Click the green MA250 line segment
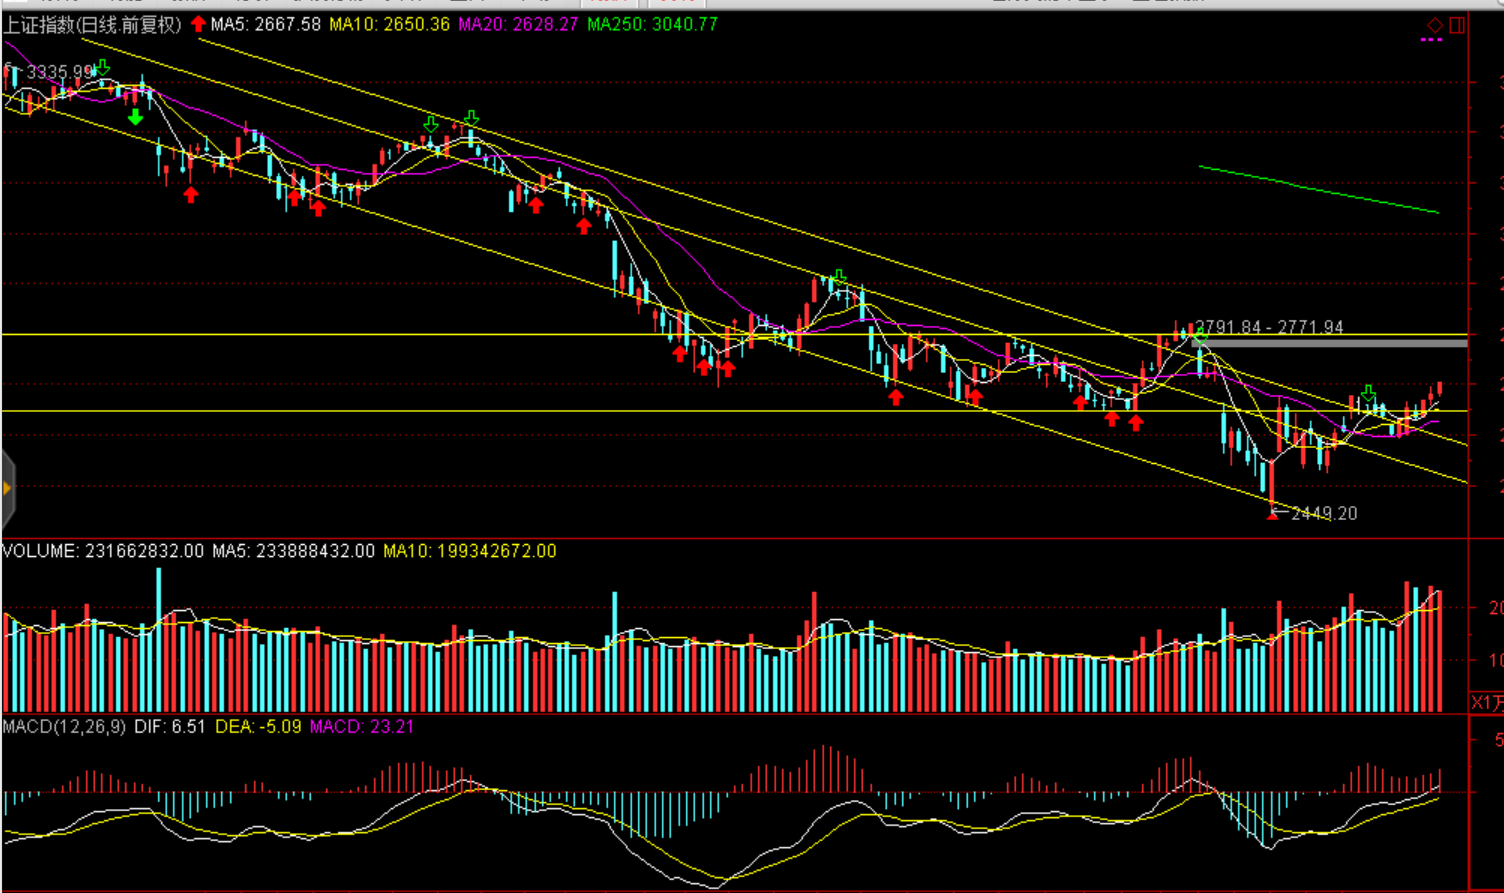 coord(1318,189)
